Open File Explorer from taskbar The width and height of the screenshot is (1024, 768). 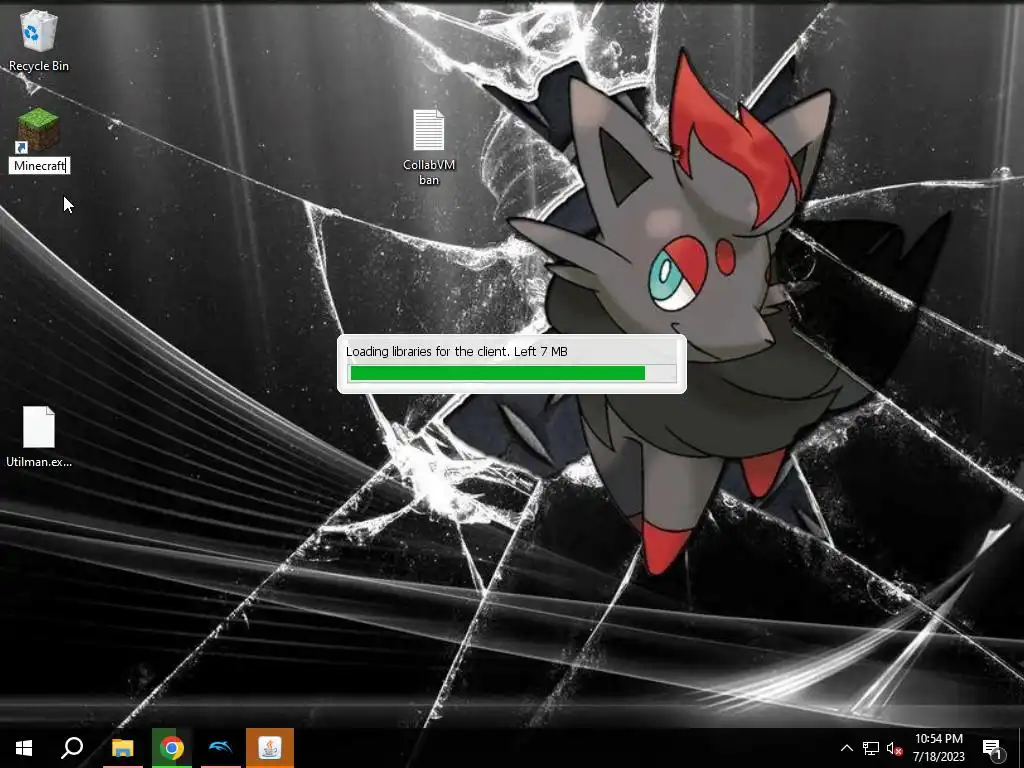point(122,748)
